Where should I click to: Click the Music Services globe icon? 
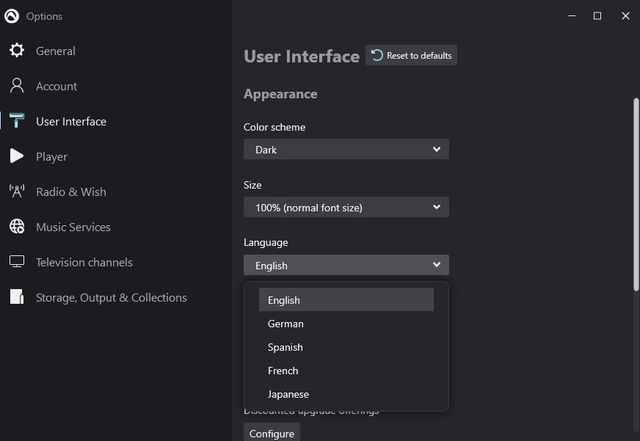pyautogui.click(x=17, y=227)
